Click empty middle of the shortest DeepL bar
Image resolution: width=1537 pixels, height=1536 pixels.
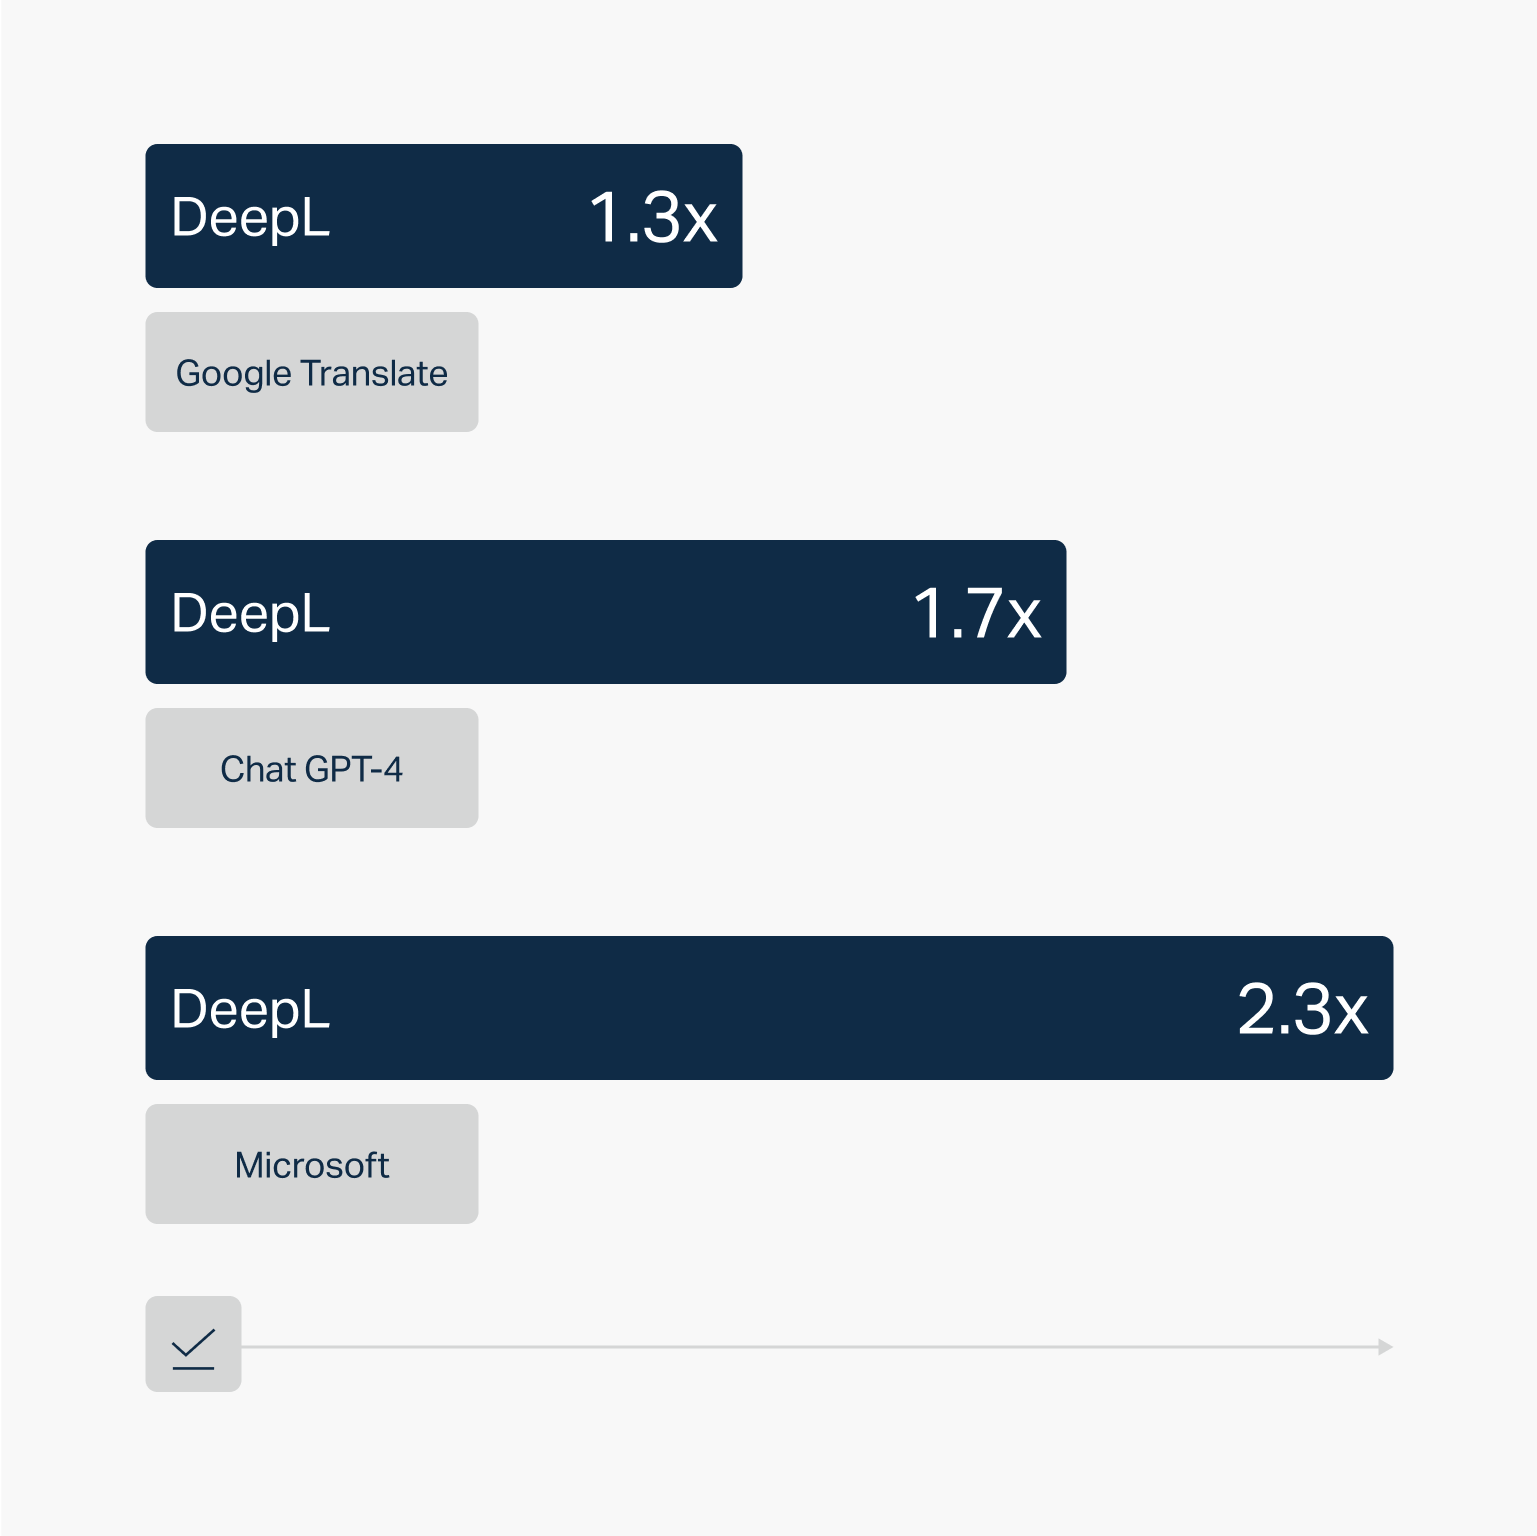(460, 217)
